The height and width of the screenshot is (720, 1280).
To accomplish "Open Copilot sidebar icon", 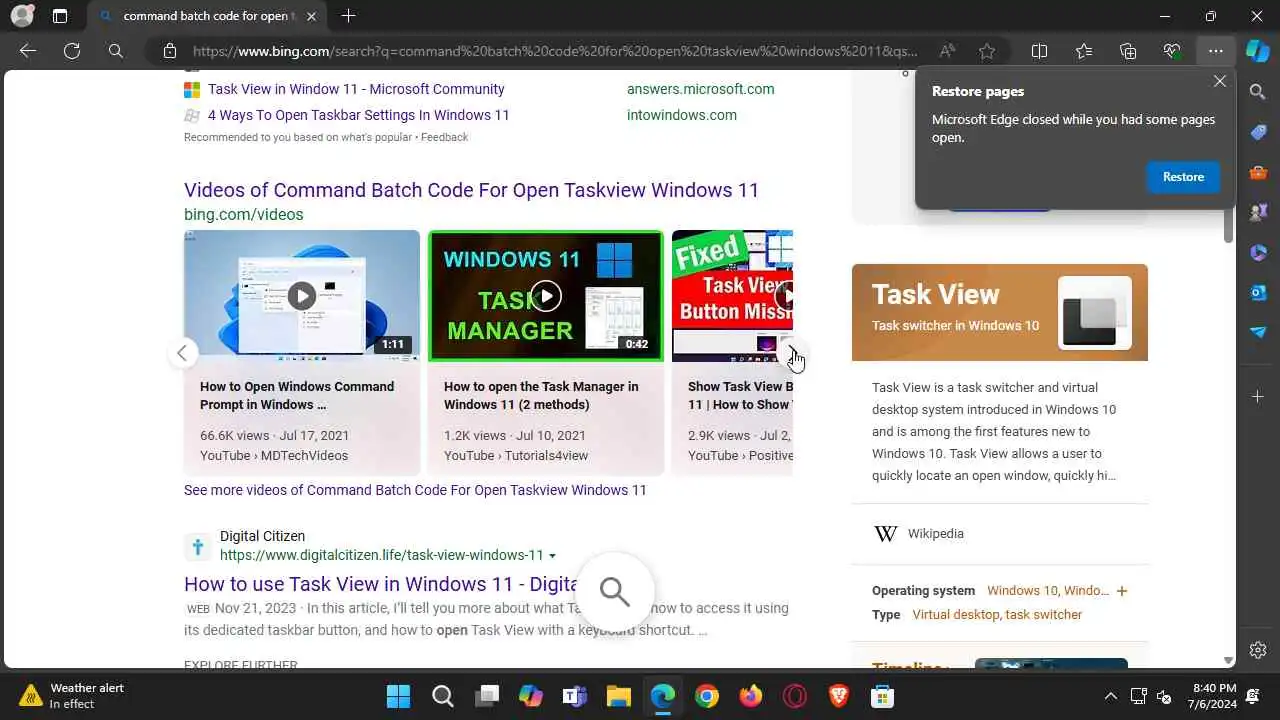I will pyautogui.click(x=1258, y=51).
